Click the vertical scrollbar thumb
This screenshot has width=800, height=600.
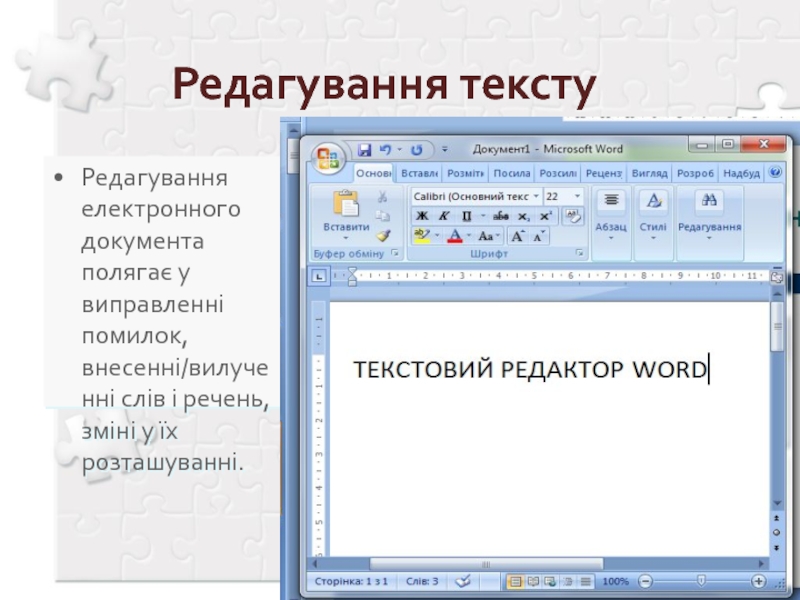pos(777,327)
